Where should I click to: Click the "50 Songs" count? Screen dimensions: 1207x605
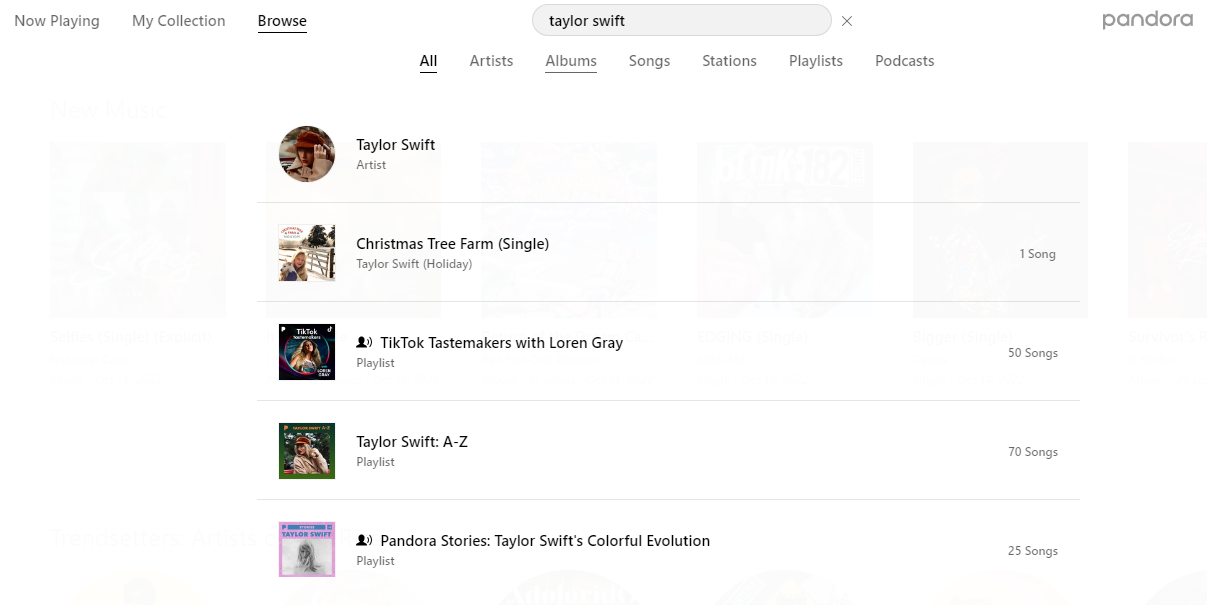click(x=1033, y=353)
